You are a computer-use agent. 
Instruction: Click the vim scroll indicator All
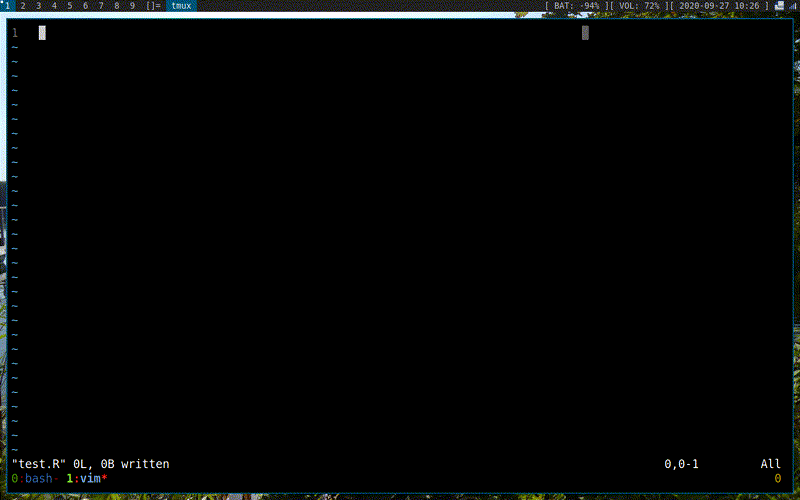point(770,464)
